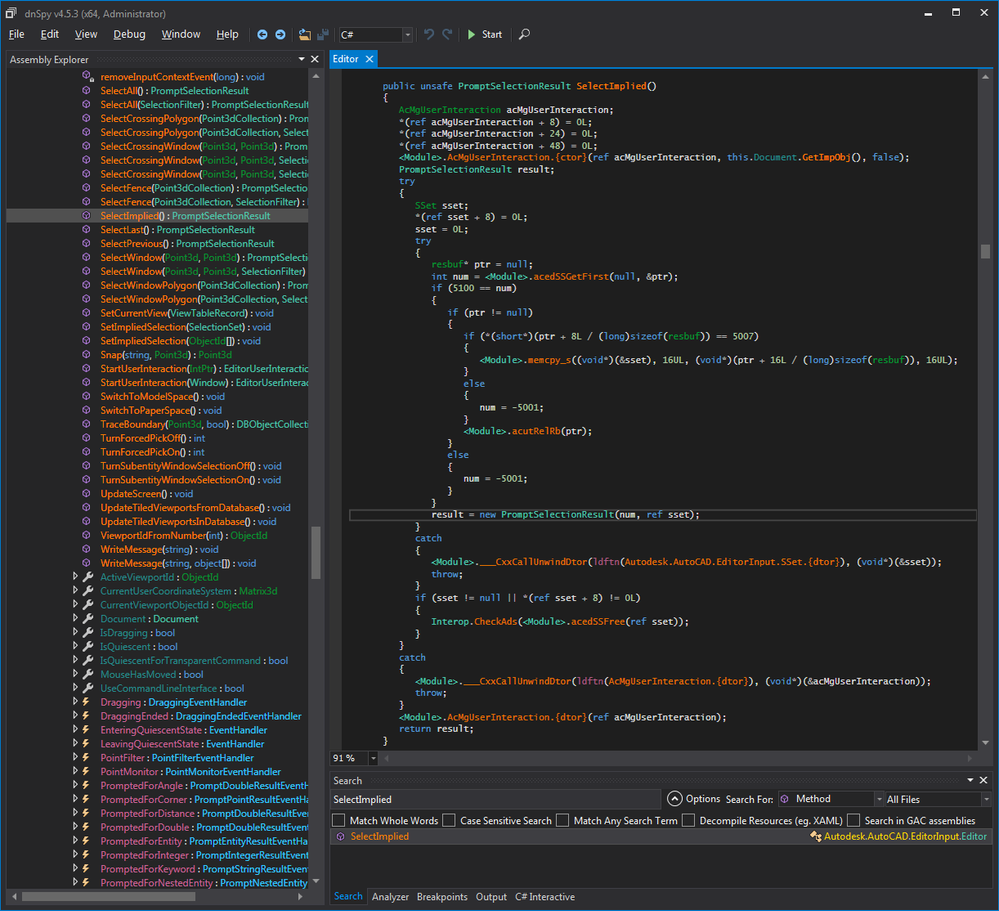Click the wrench property icon beside Document

click(89, 619)
